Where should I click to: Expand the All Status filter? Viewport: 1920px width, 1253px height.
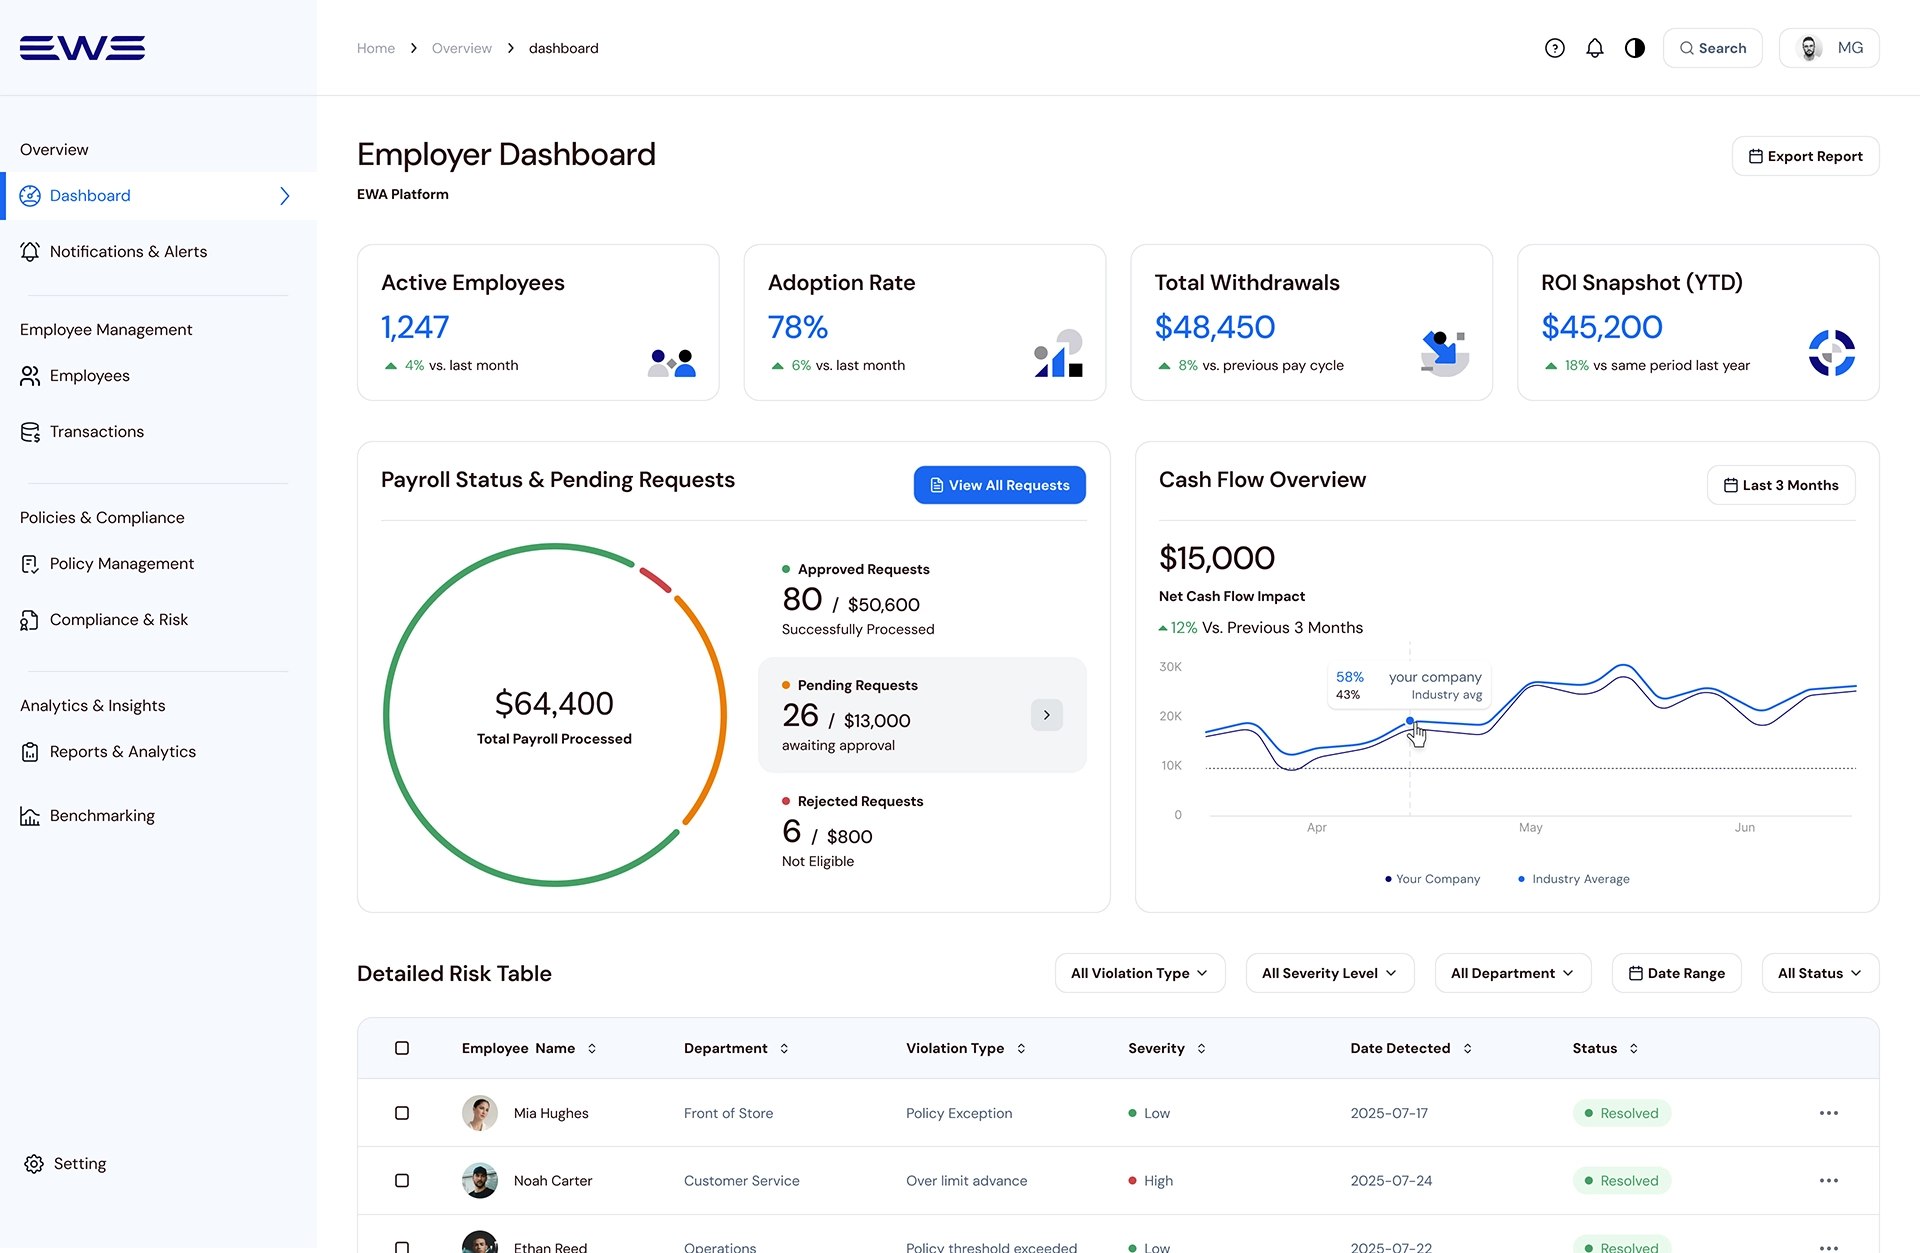[x=1819, y=973]
